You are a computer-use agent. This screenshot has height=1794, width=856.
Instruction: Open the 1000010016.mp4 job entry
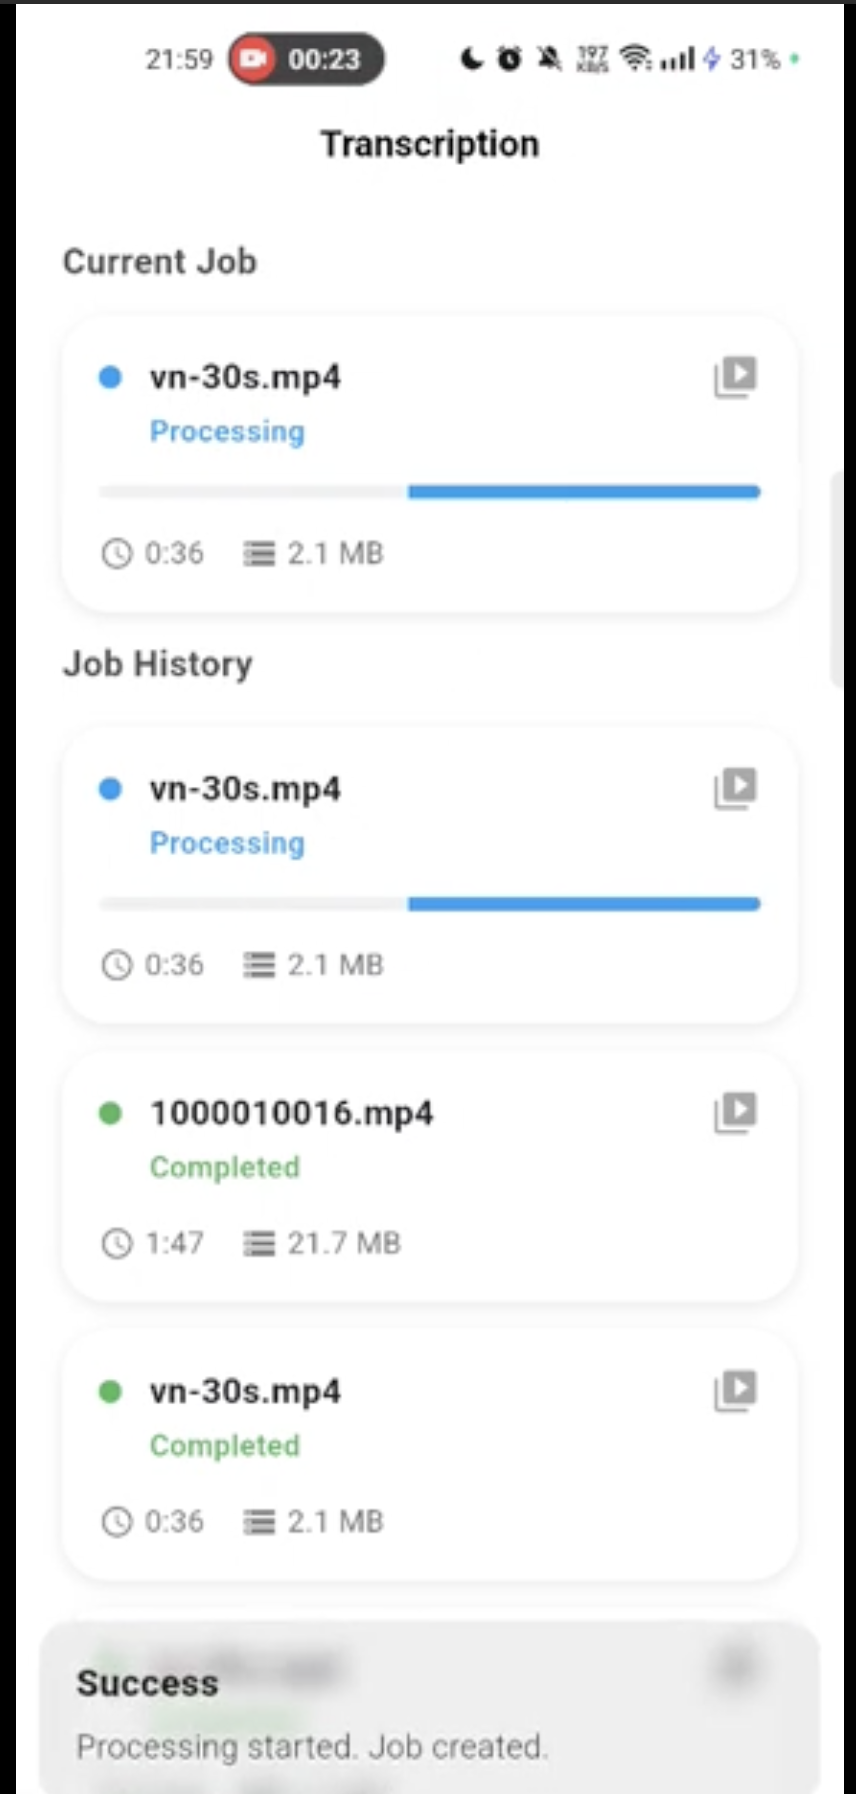tap(291, 1113)
